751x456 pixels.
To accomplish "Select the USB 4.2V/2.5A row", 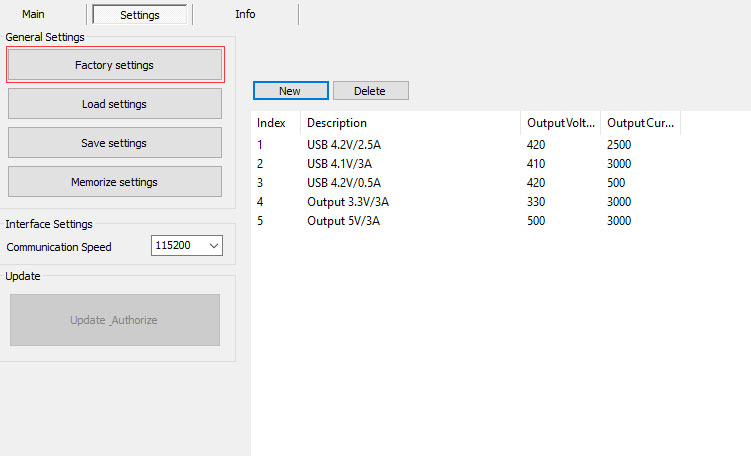I will tap(344, 145).
